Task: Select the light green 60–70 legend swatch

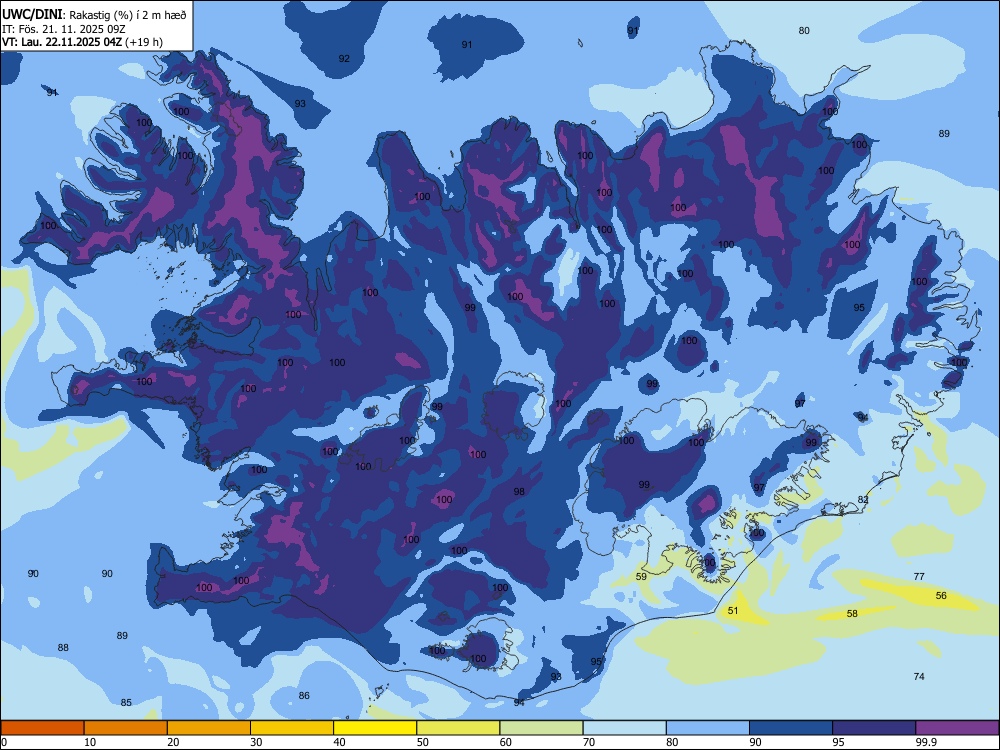Action: point(541,728)
